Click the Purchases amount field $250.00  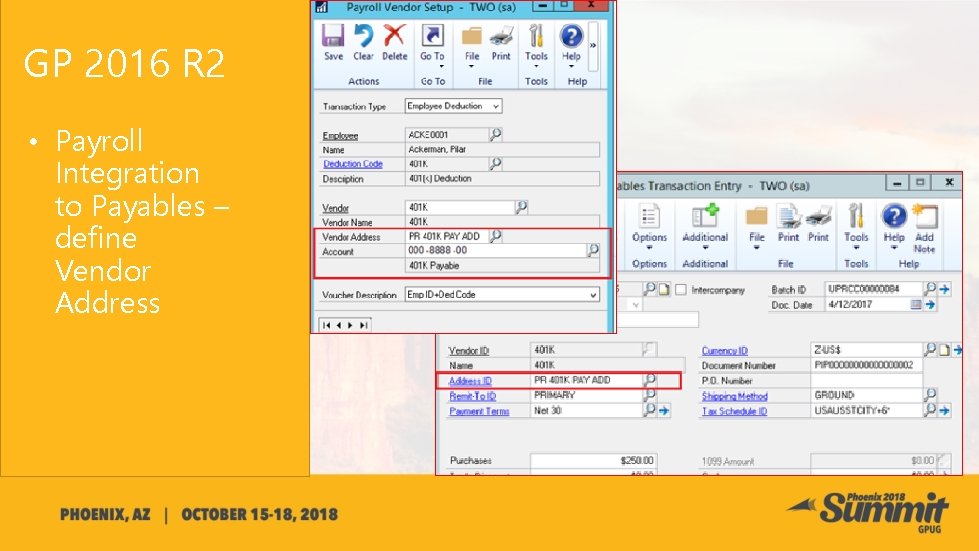[593, 461]
